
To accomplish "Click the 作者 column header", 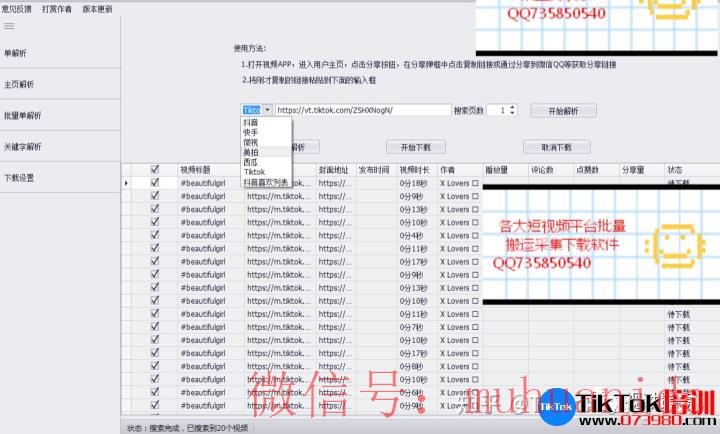I will coord(460,170).
